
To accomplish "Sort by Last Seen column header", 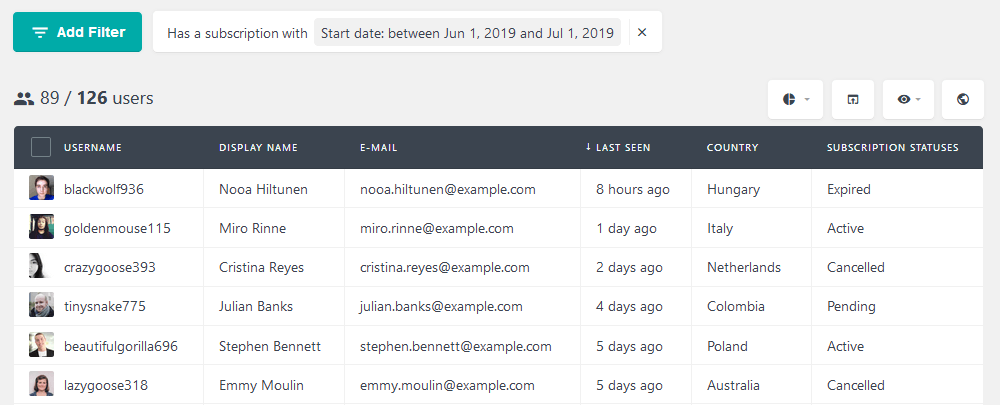I will [618, 147].
